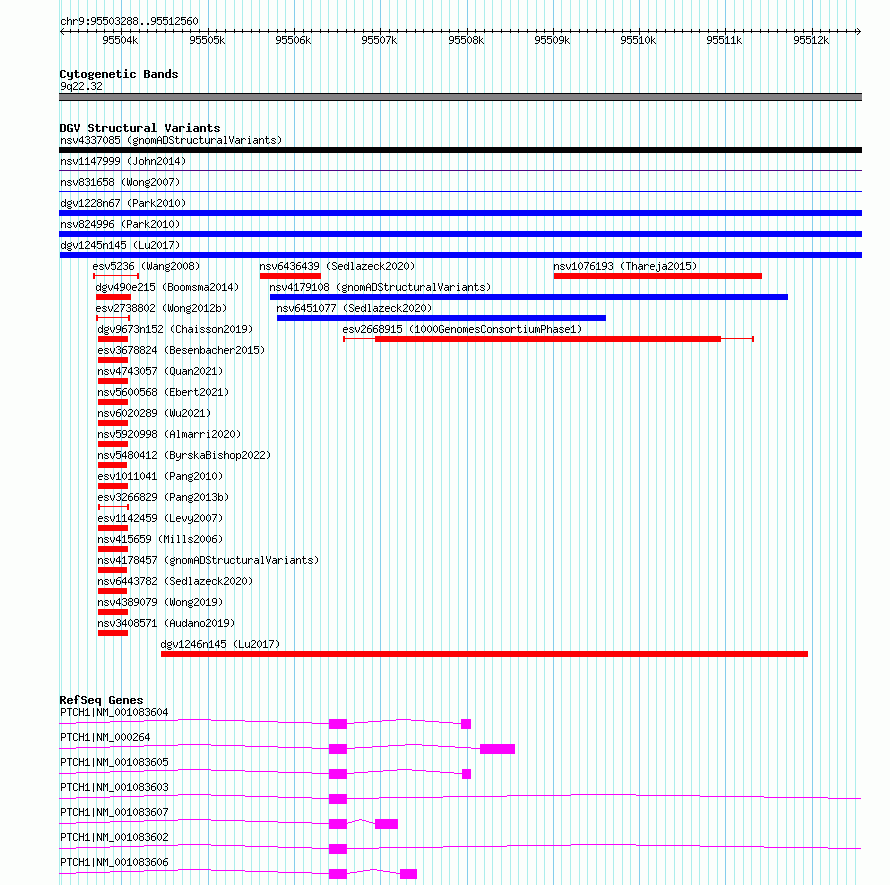This screenshot has height=885, width=890.
Task: Click the dgv1228n67 (Park2010) label
Action: point(123,203)
